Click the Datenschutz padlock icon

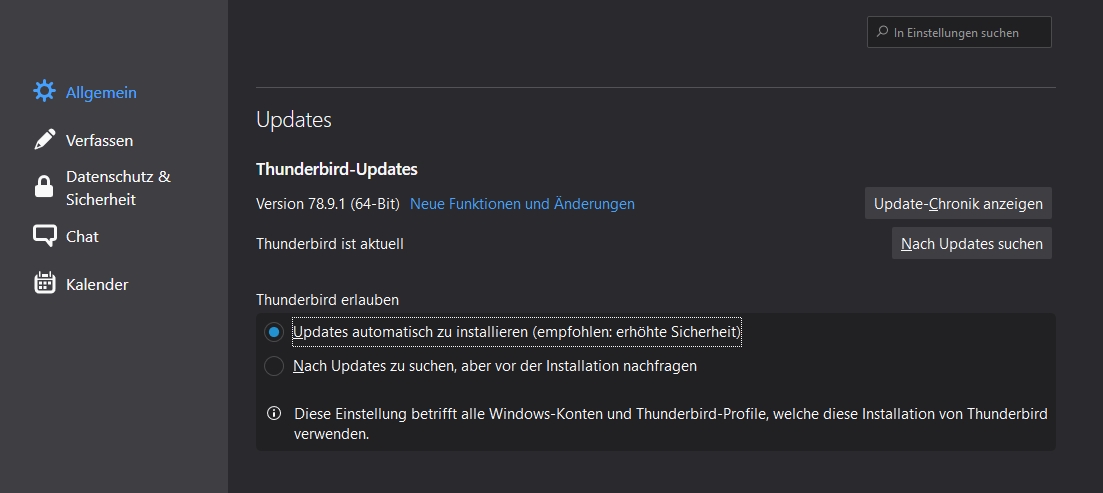point(44,187)
